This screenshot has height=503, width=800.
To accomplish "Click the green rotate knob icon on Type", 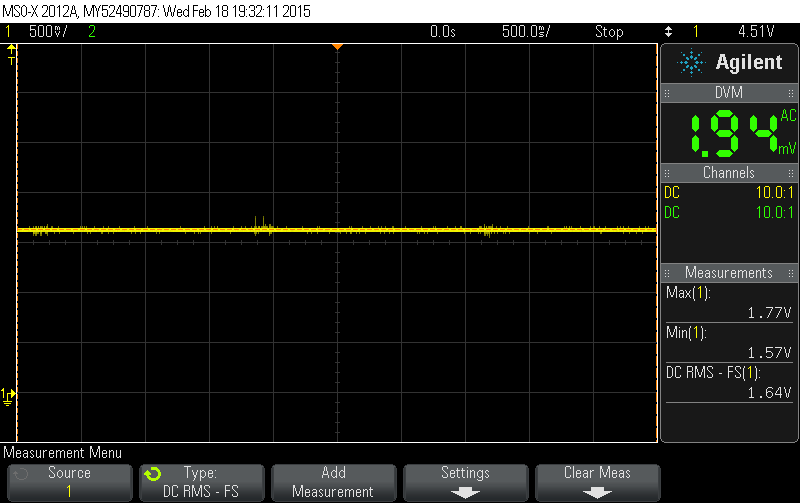I will click(153, 474).
